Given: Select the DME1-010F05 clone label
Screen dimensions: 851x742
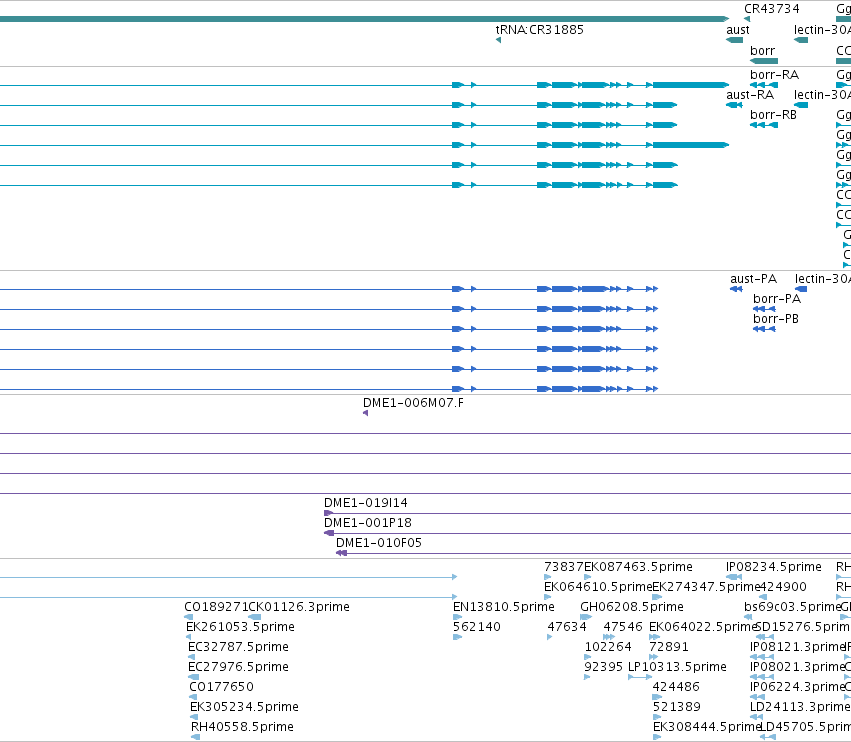Looking at the screenshot, I should (379, 543).
